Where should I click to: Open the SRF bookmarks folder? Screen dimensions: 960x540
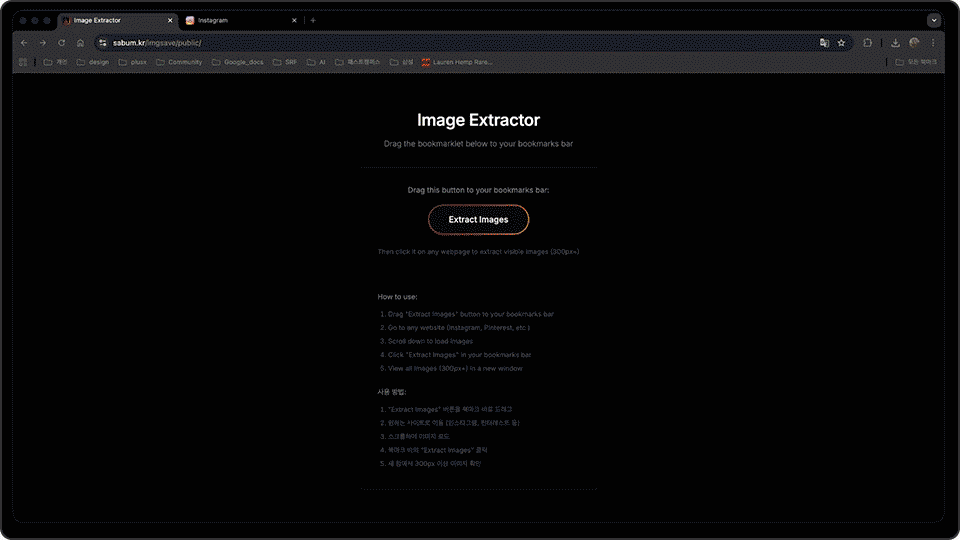285,62
